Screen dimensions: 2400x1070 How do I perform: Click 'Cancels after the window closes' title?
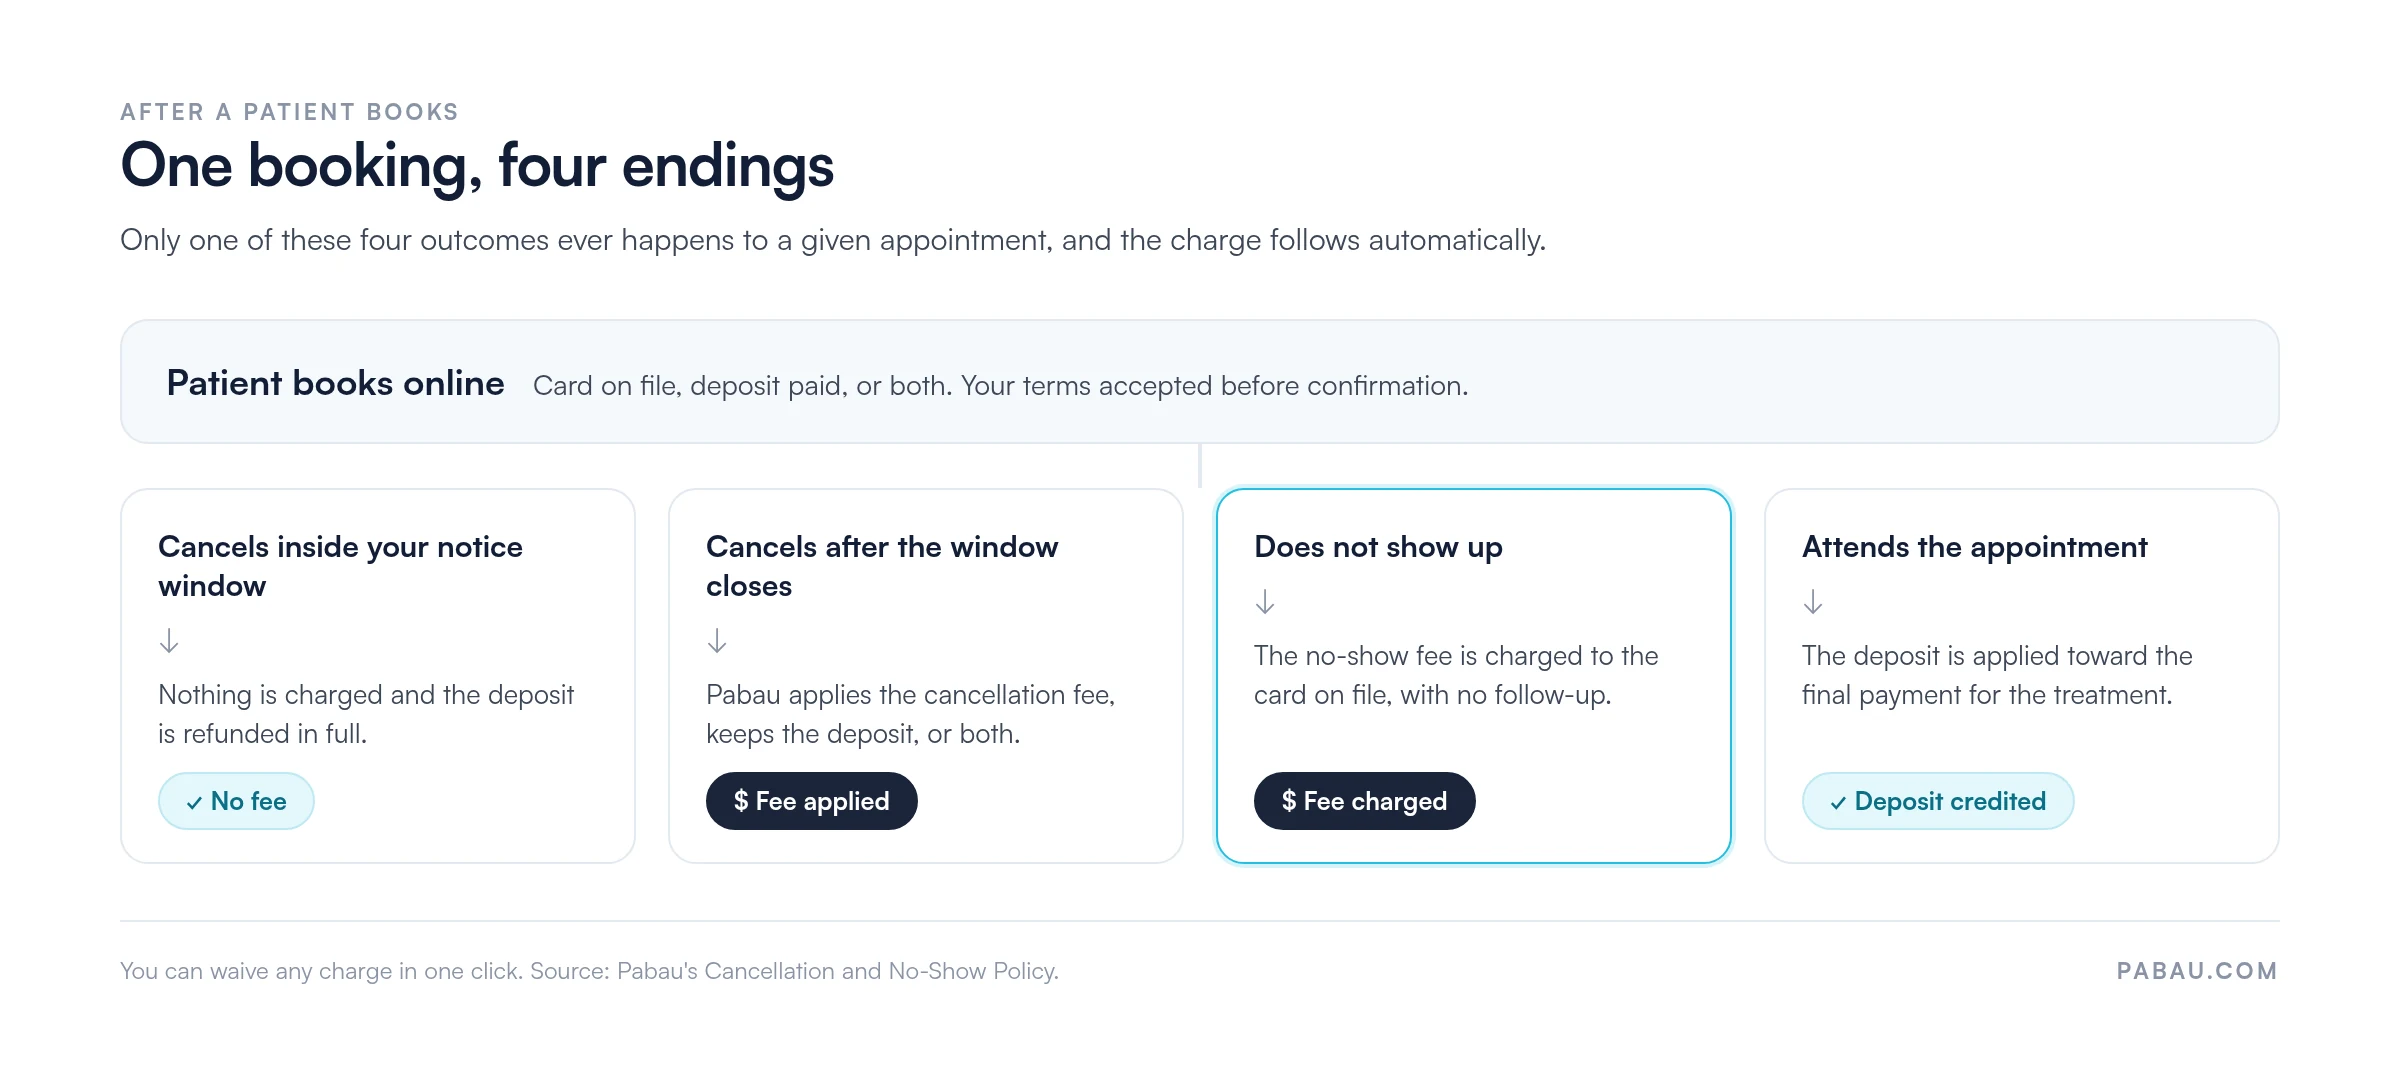[882, 566]
